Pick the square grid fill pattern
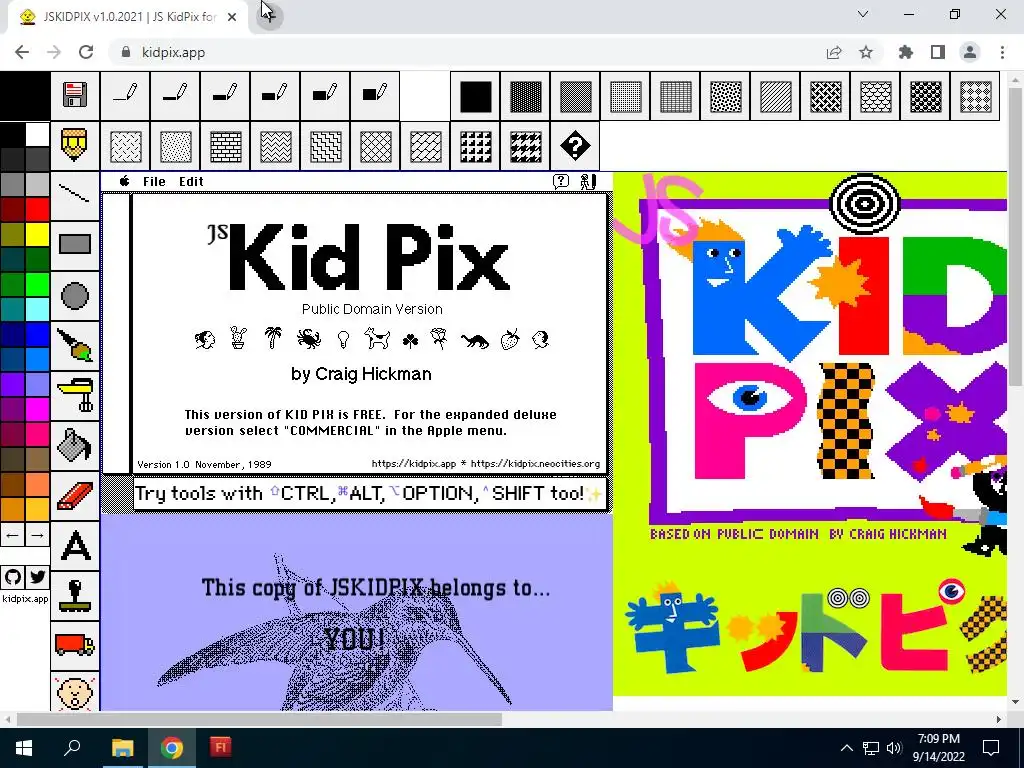This screenshot has height=768, width=1024. [676, 97]
